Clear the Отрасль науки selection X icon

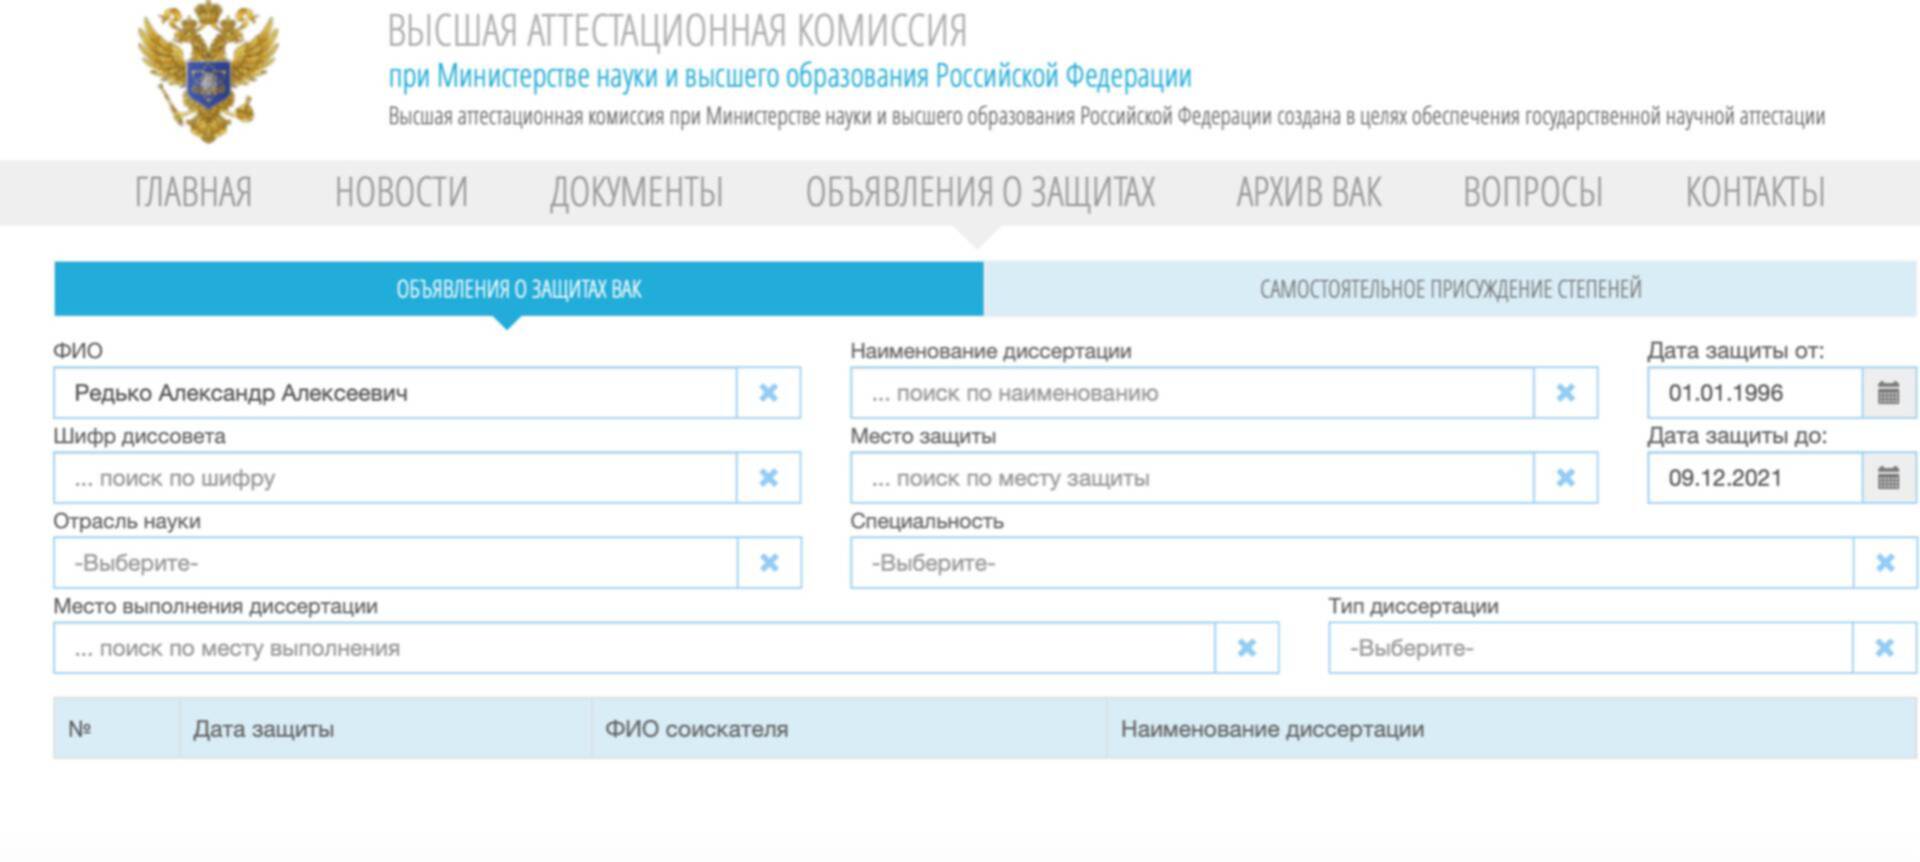pos(768,563)
